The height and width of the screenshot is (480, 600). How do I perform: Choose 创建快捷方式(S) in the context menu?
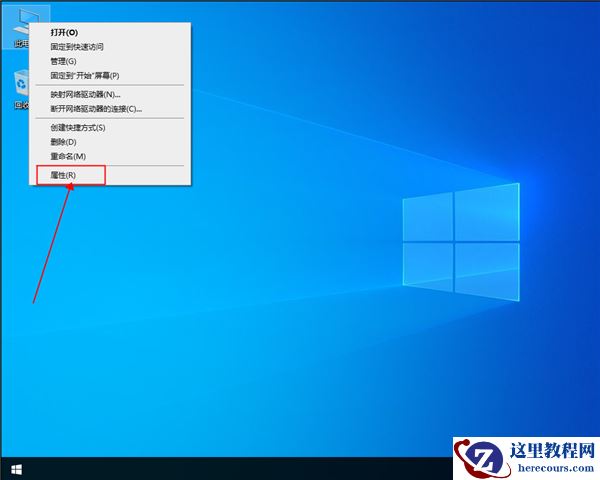pyautogui.click(x=110, y=127)
